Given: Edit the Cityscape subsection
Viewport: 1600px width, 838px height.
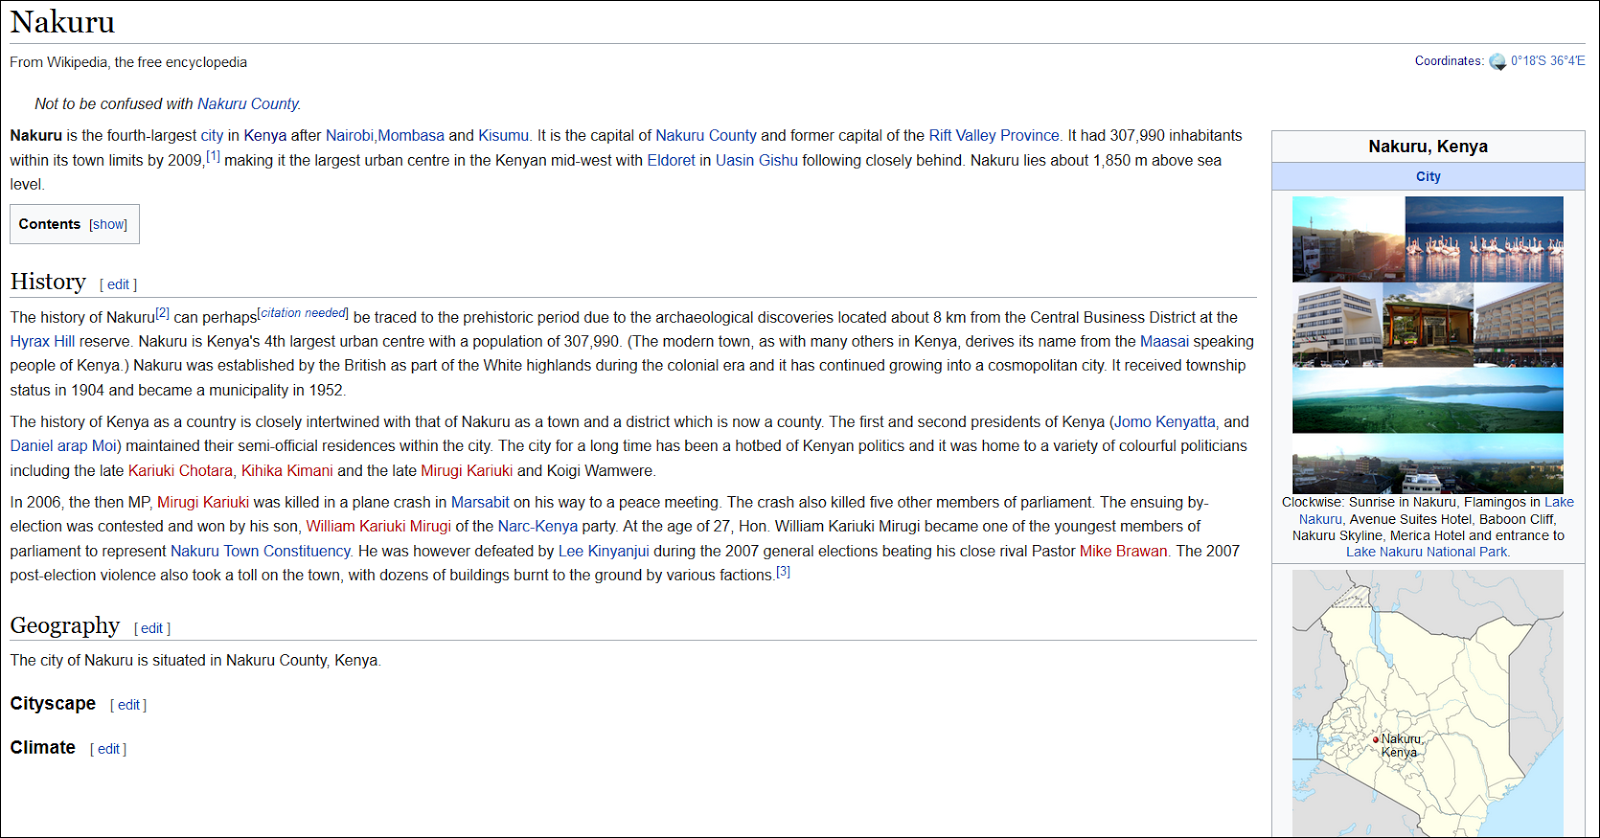Looking at the screenshot, I should (x=128, y=705).
